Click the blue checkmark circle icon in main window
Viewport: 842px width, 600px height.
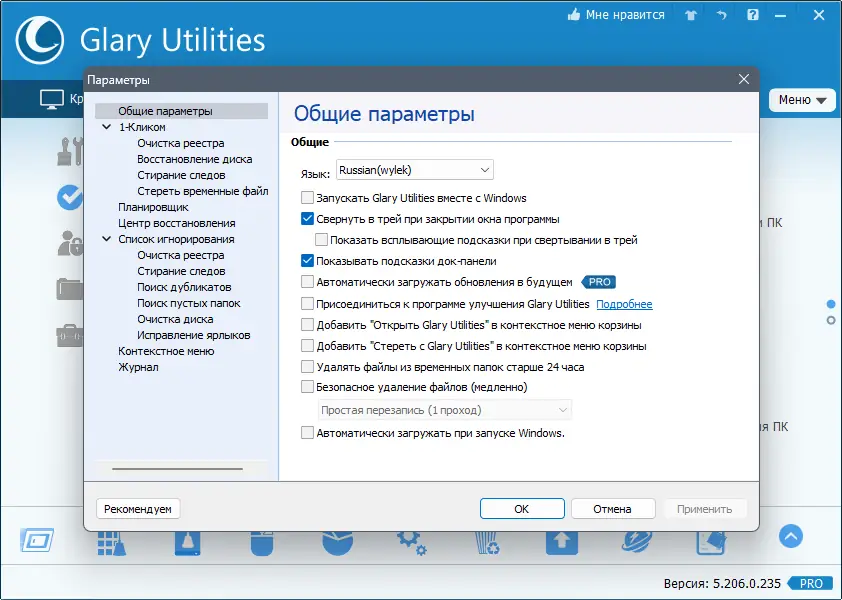coord(70,197)
